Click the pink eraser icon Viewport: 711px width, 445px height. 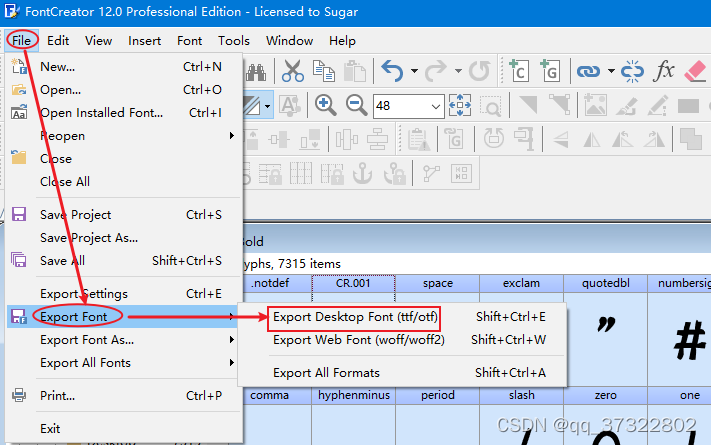(695, 71)
